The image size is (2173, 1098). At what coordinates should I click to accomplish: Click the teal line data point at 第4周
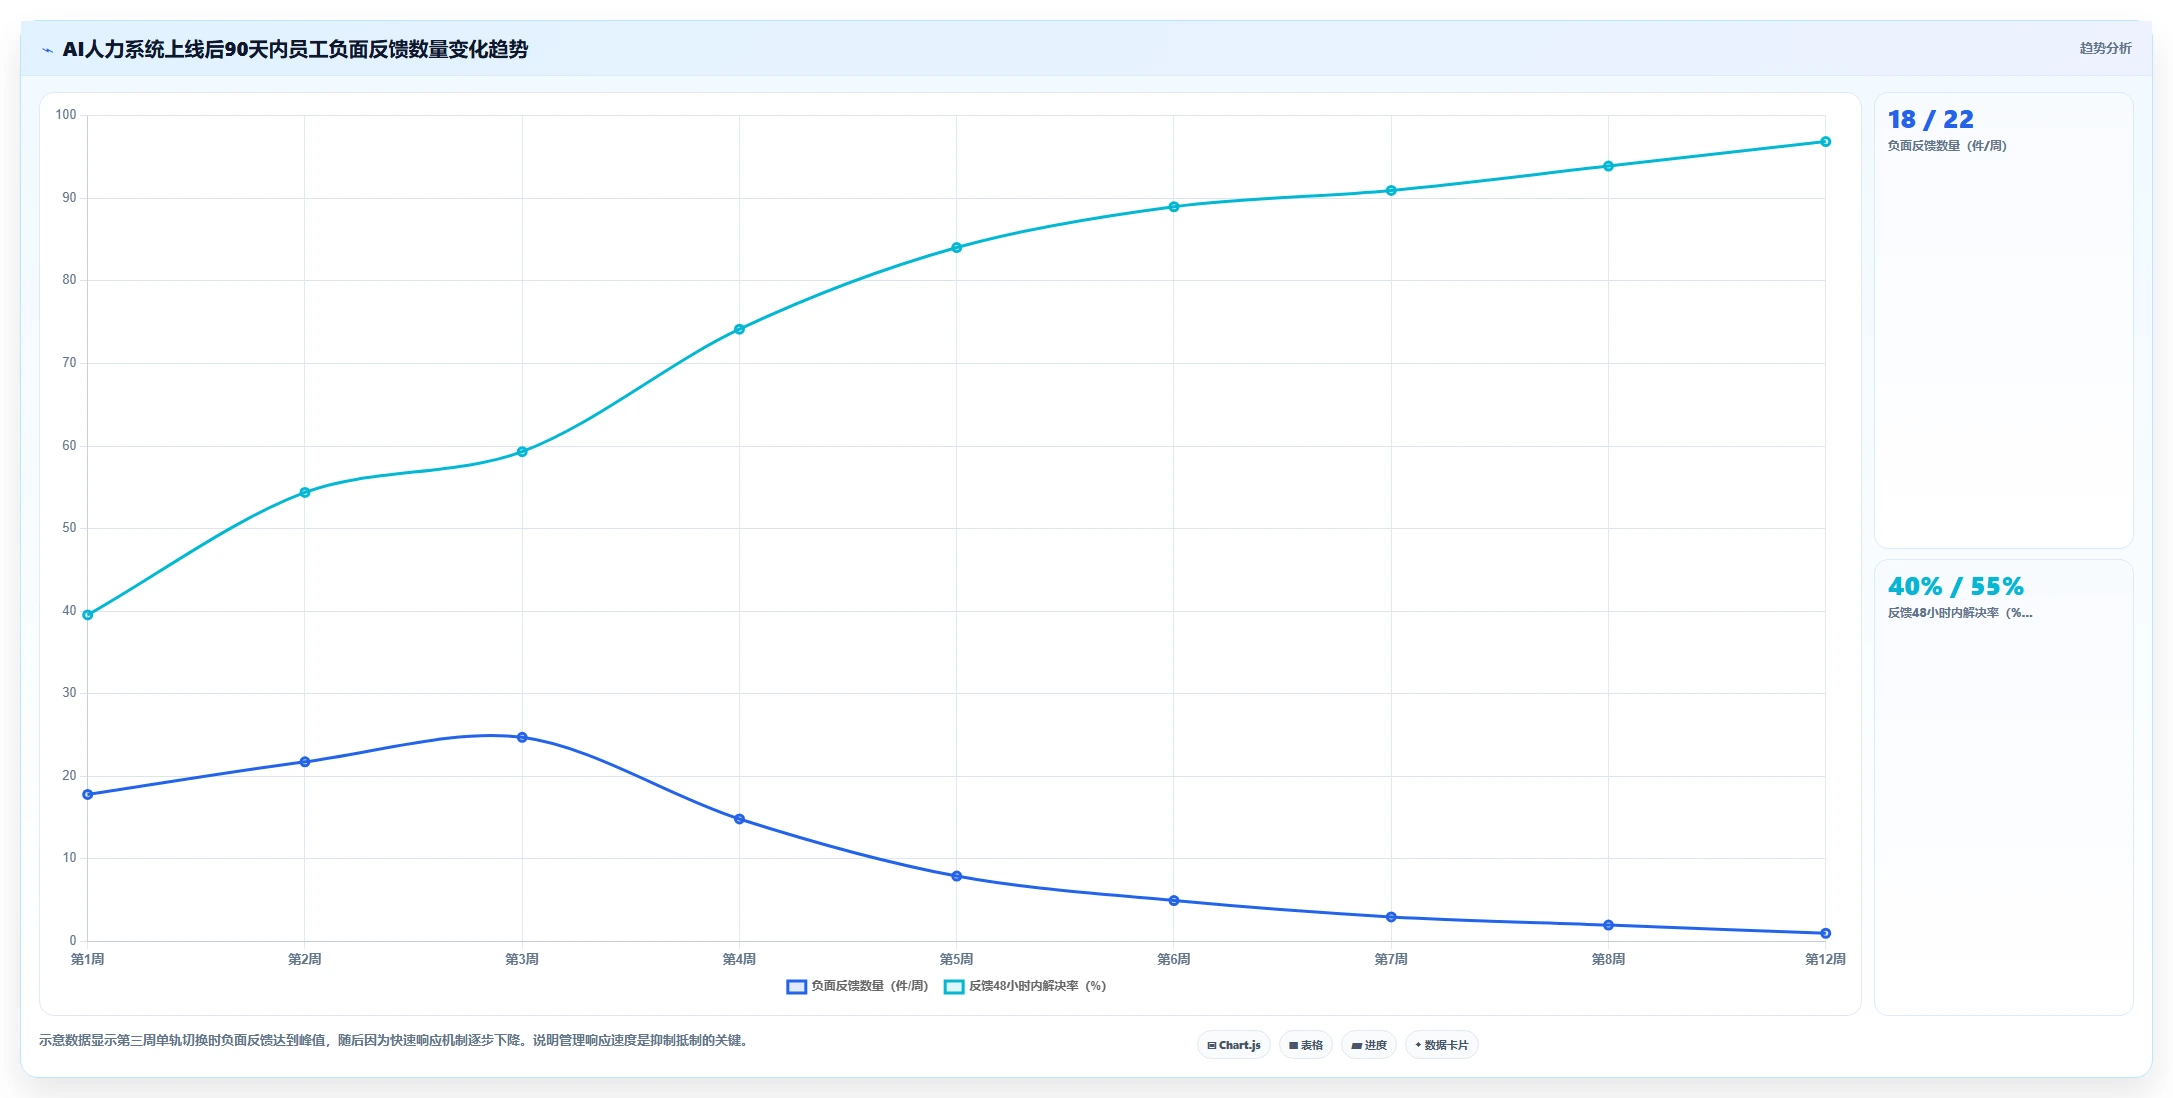point(739,329)
